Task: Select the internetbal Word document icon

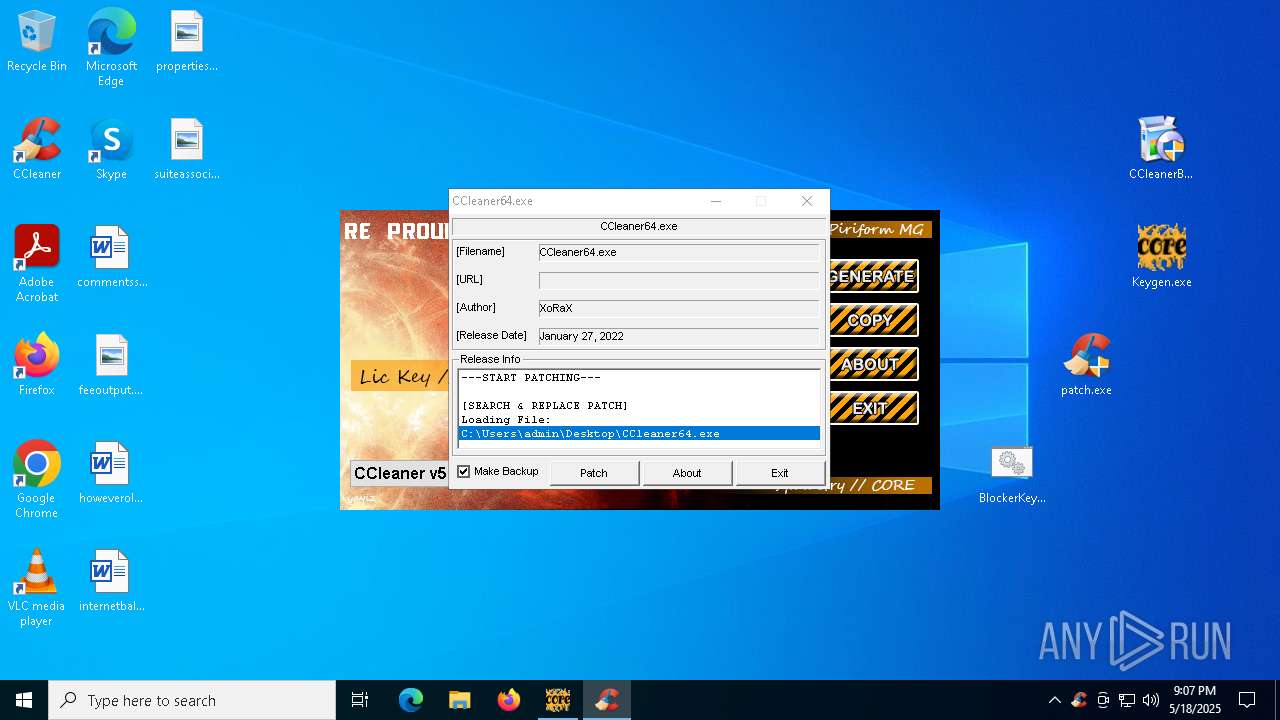Action: point(111,582)
